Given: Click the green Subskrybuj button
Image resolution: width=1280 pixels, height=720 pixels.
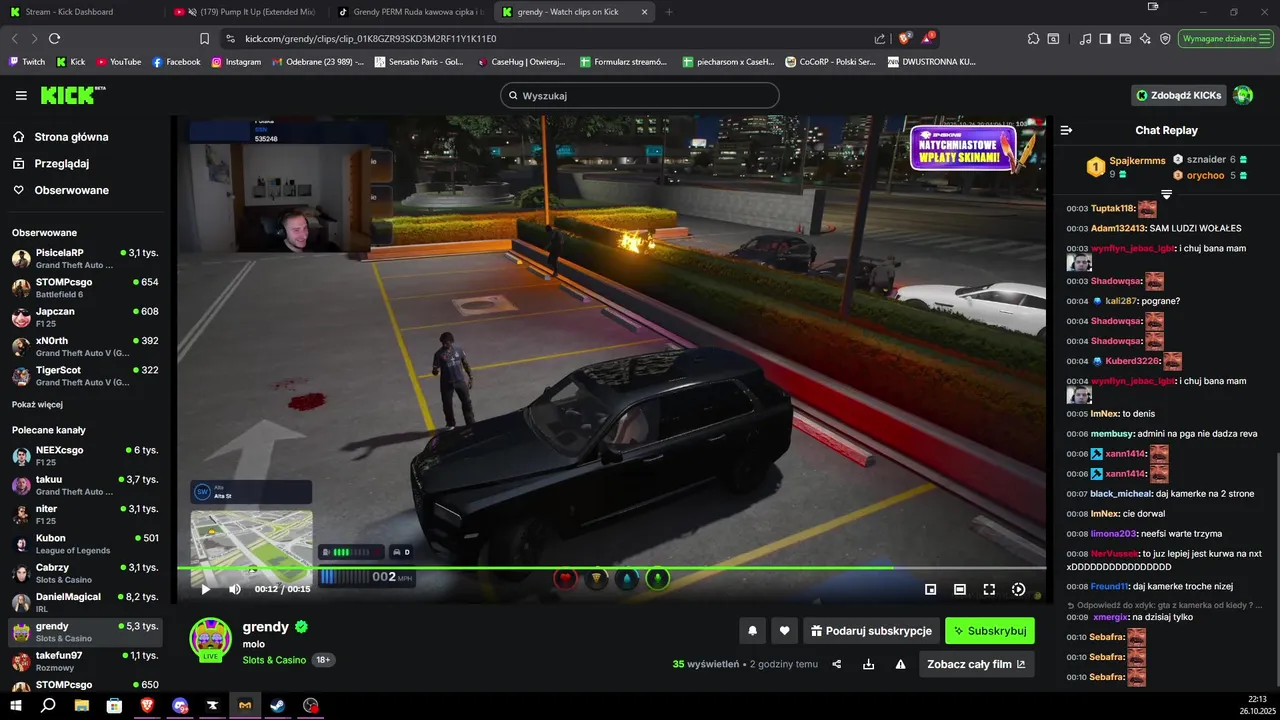Looking at the screenshot, I should tap(990, 631).
